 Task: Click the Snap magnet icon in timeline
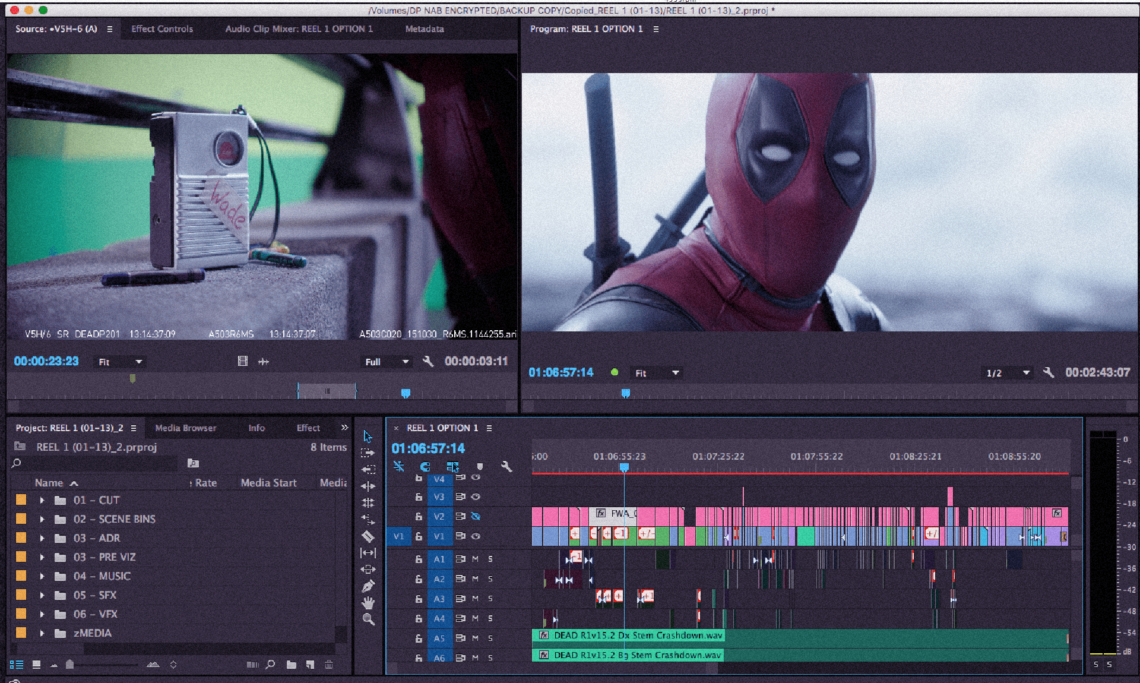click(425, 467)
